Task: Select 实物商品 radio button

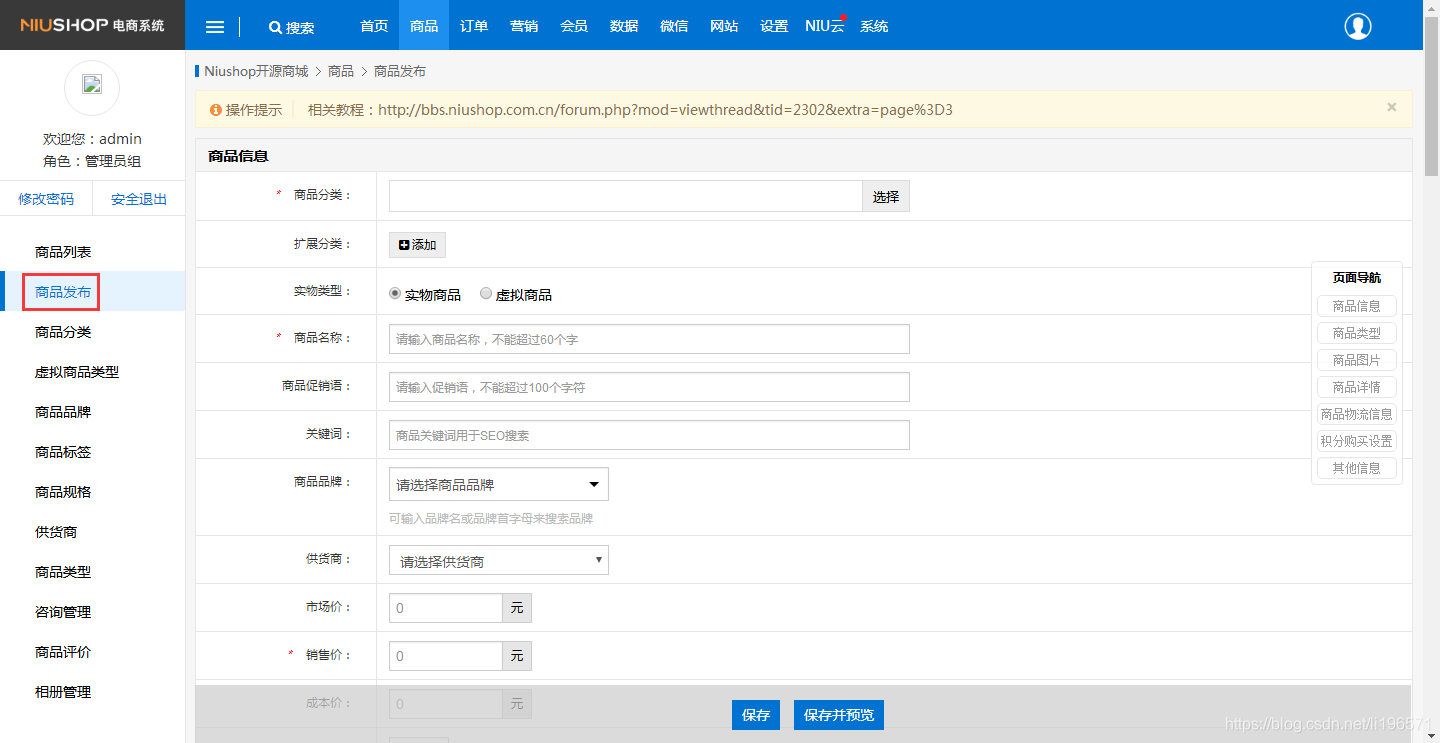Action: [395, 294]
